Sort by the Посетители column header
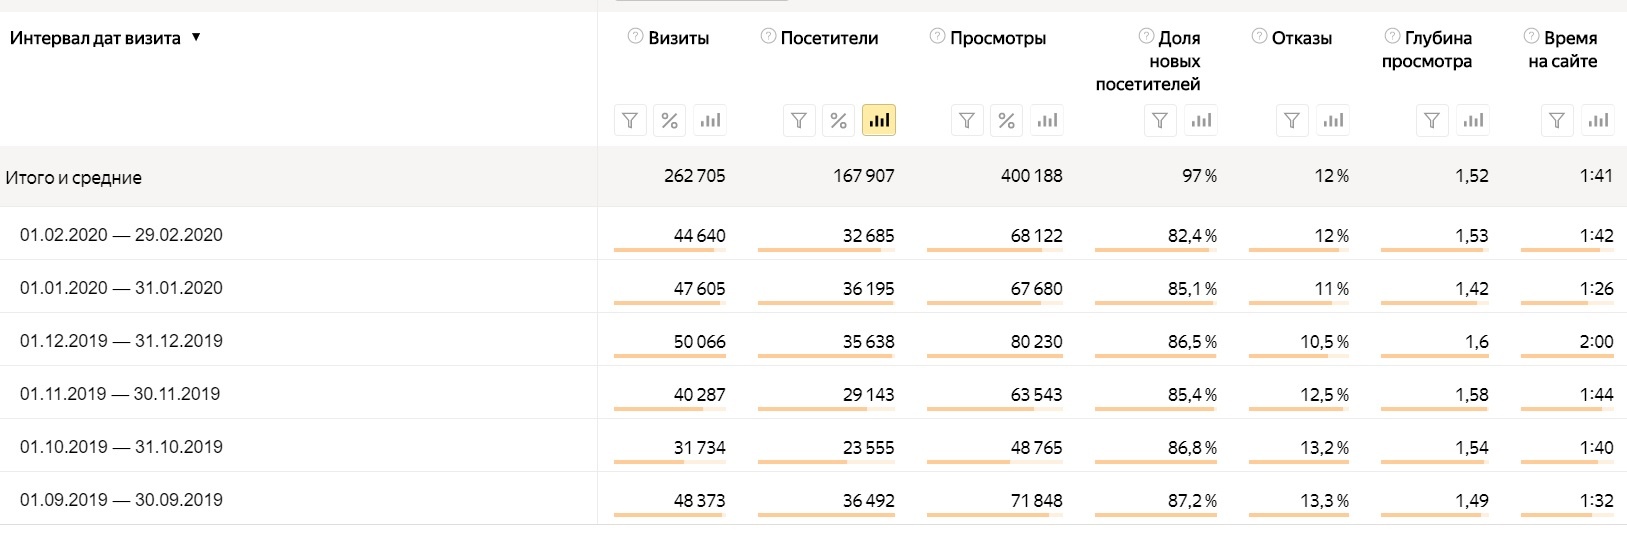1627x545 pixels. point(829,38)
